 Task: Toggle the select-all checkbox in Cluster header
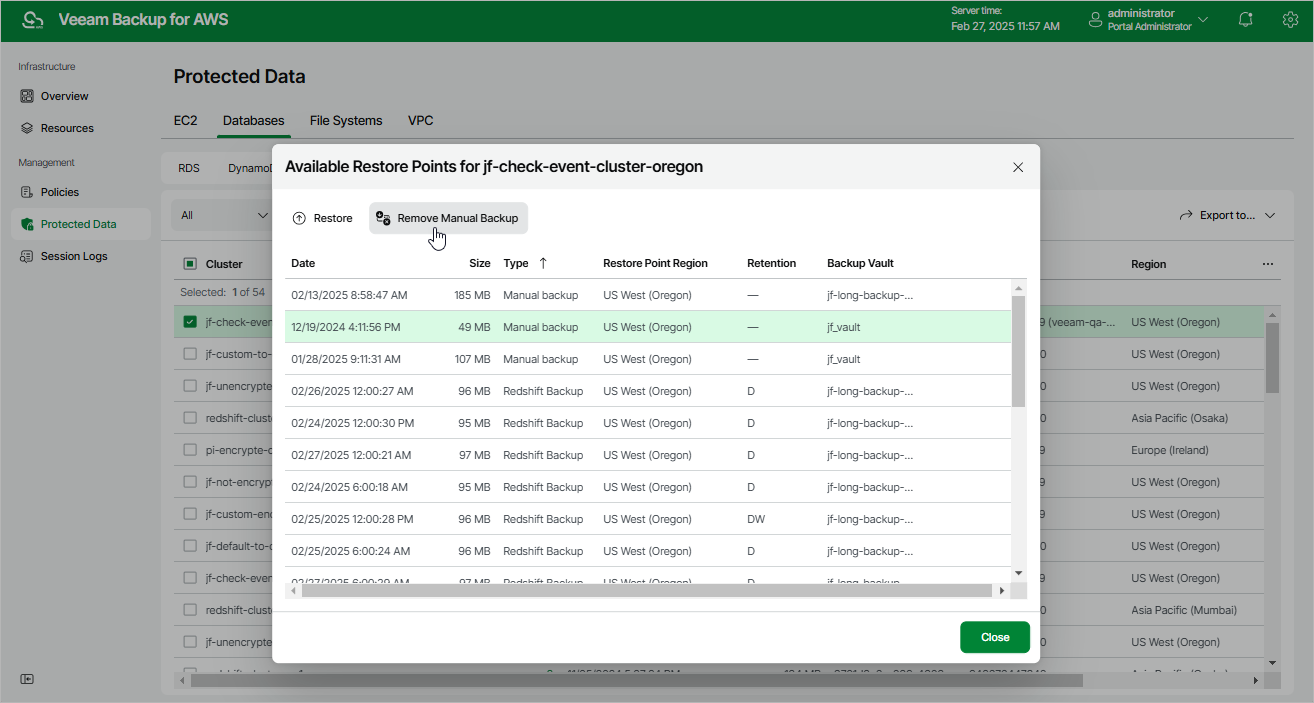pos(190,264)
